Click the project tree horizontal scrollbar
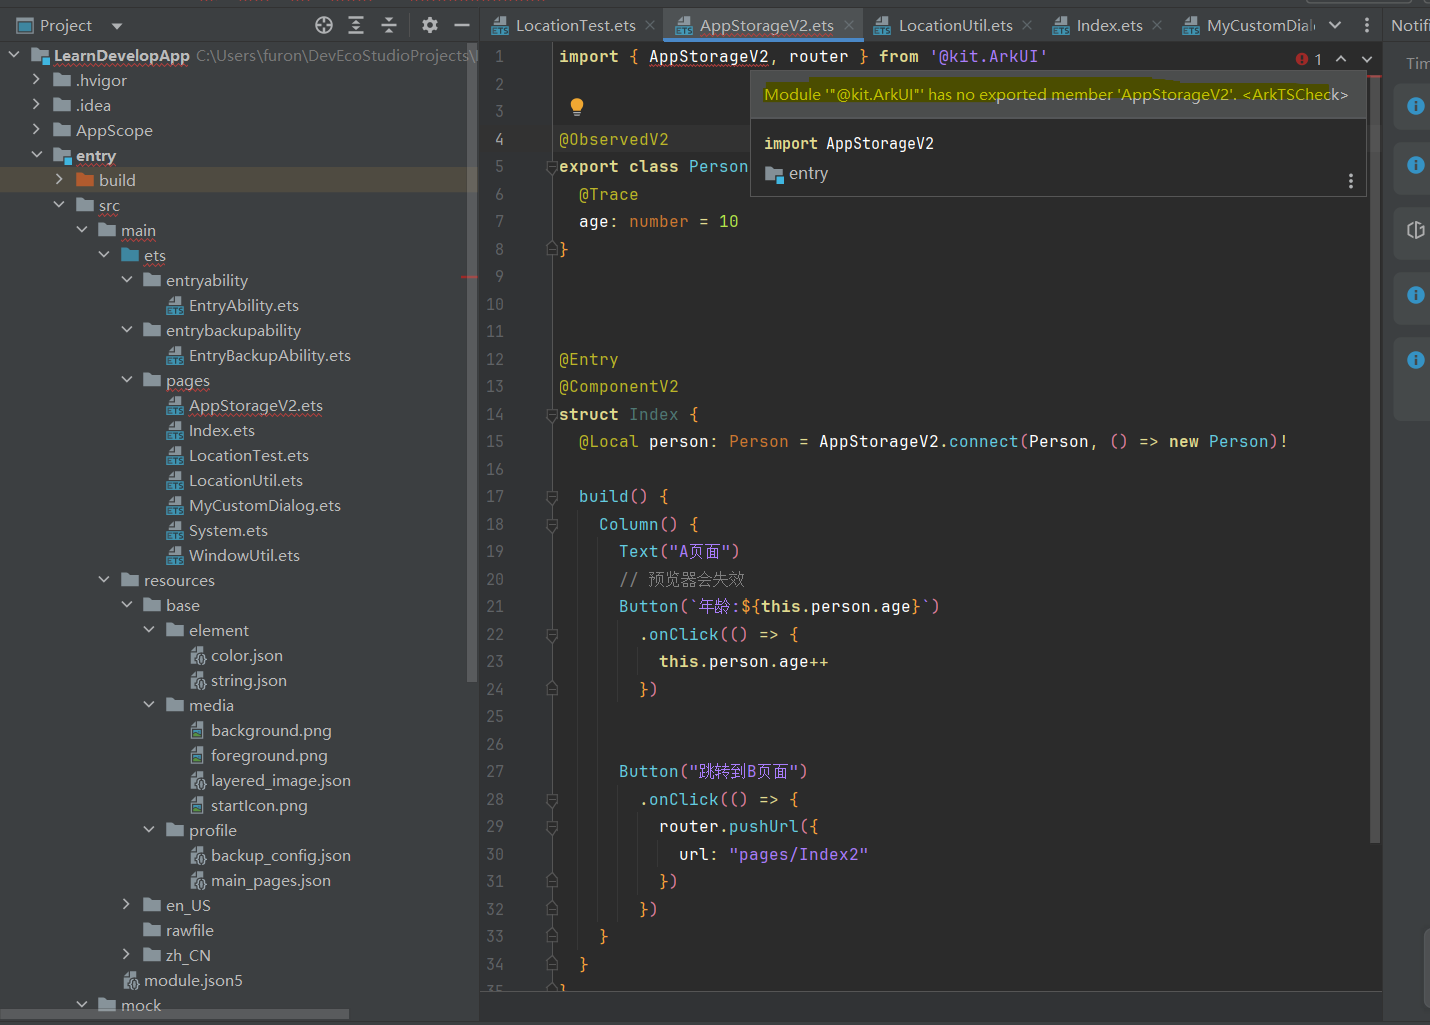Image resolution: width=1430 pixels, height=1025 pixels. tap(175, 1013)
